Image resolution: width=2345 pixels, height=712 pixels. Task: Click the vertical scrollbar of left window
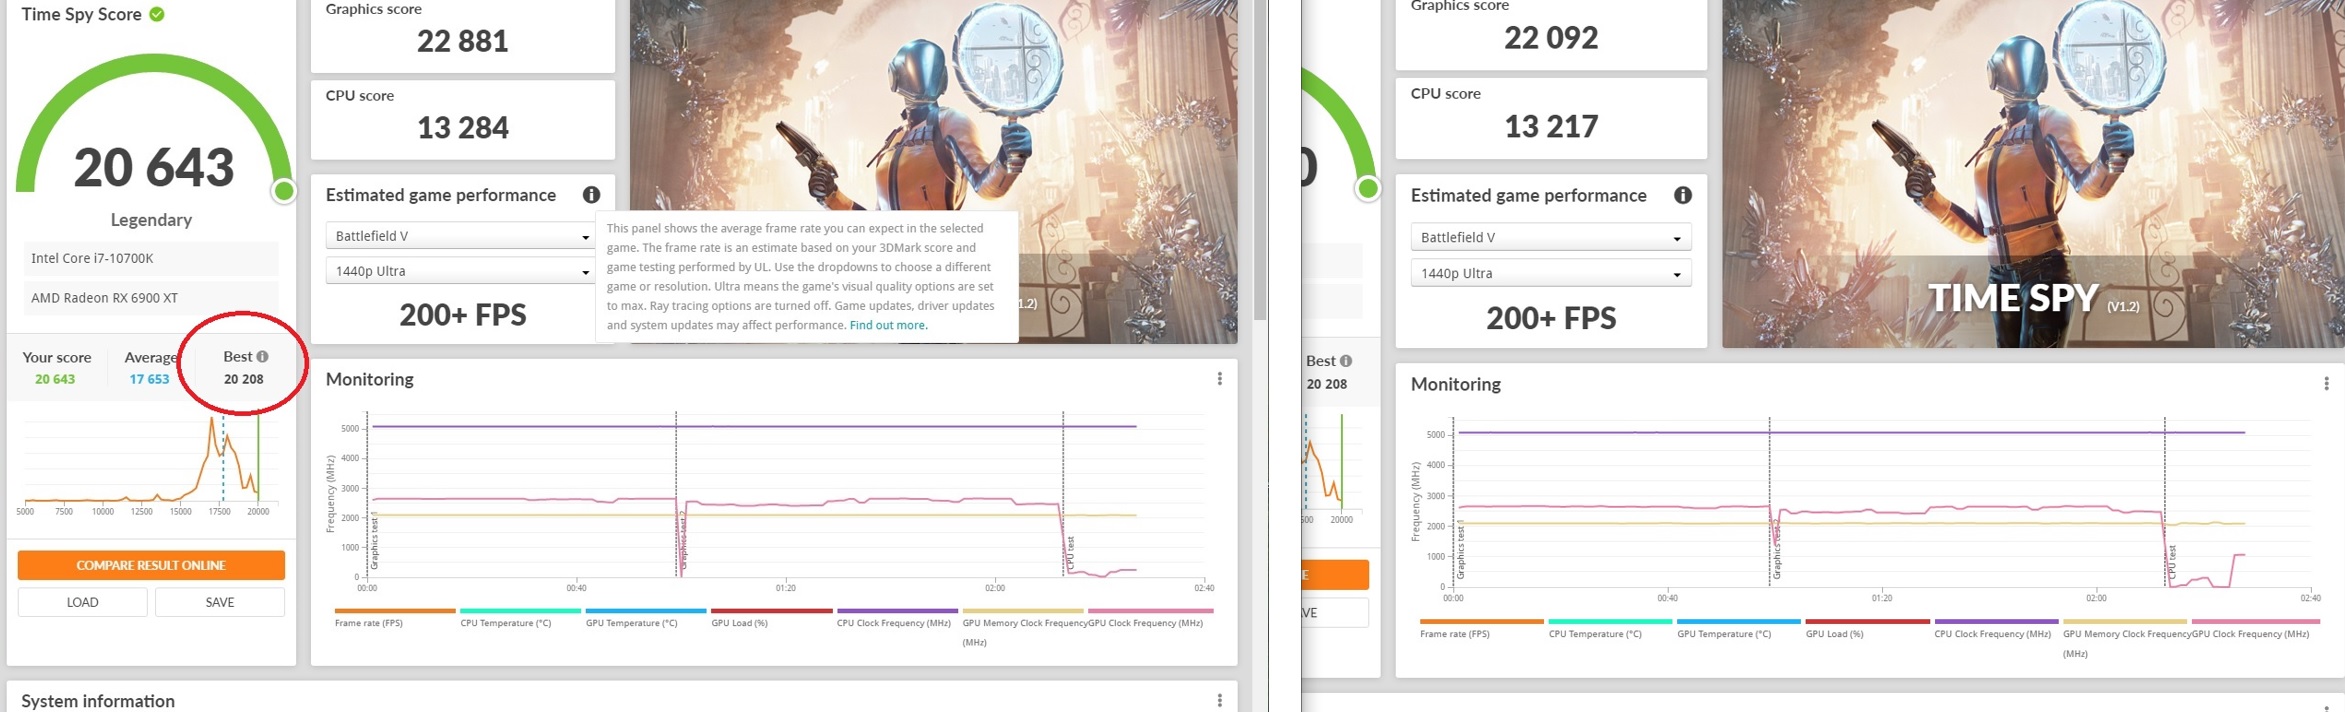pyautogui.click(x=1260, y=160)
